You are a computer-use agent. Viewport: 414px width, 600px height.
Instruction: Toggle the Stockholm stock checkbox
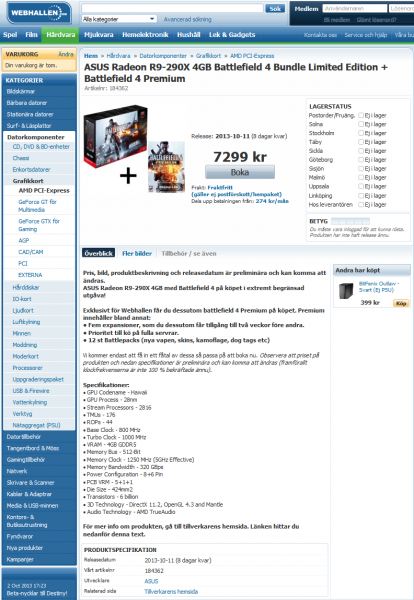point(361,133)
